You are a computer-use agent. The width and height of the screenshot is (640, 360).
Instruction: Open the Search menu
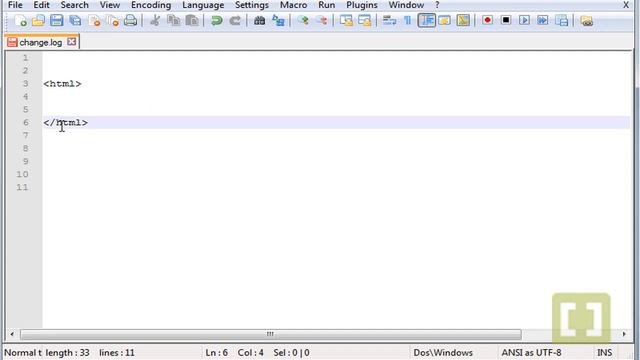(x=74, y=5)
